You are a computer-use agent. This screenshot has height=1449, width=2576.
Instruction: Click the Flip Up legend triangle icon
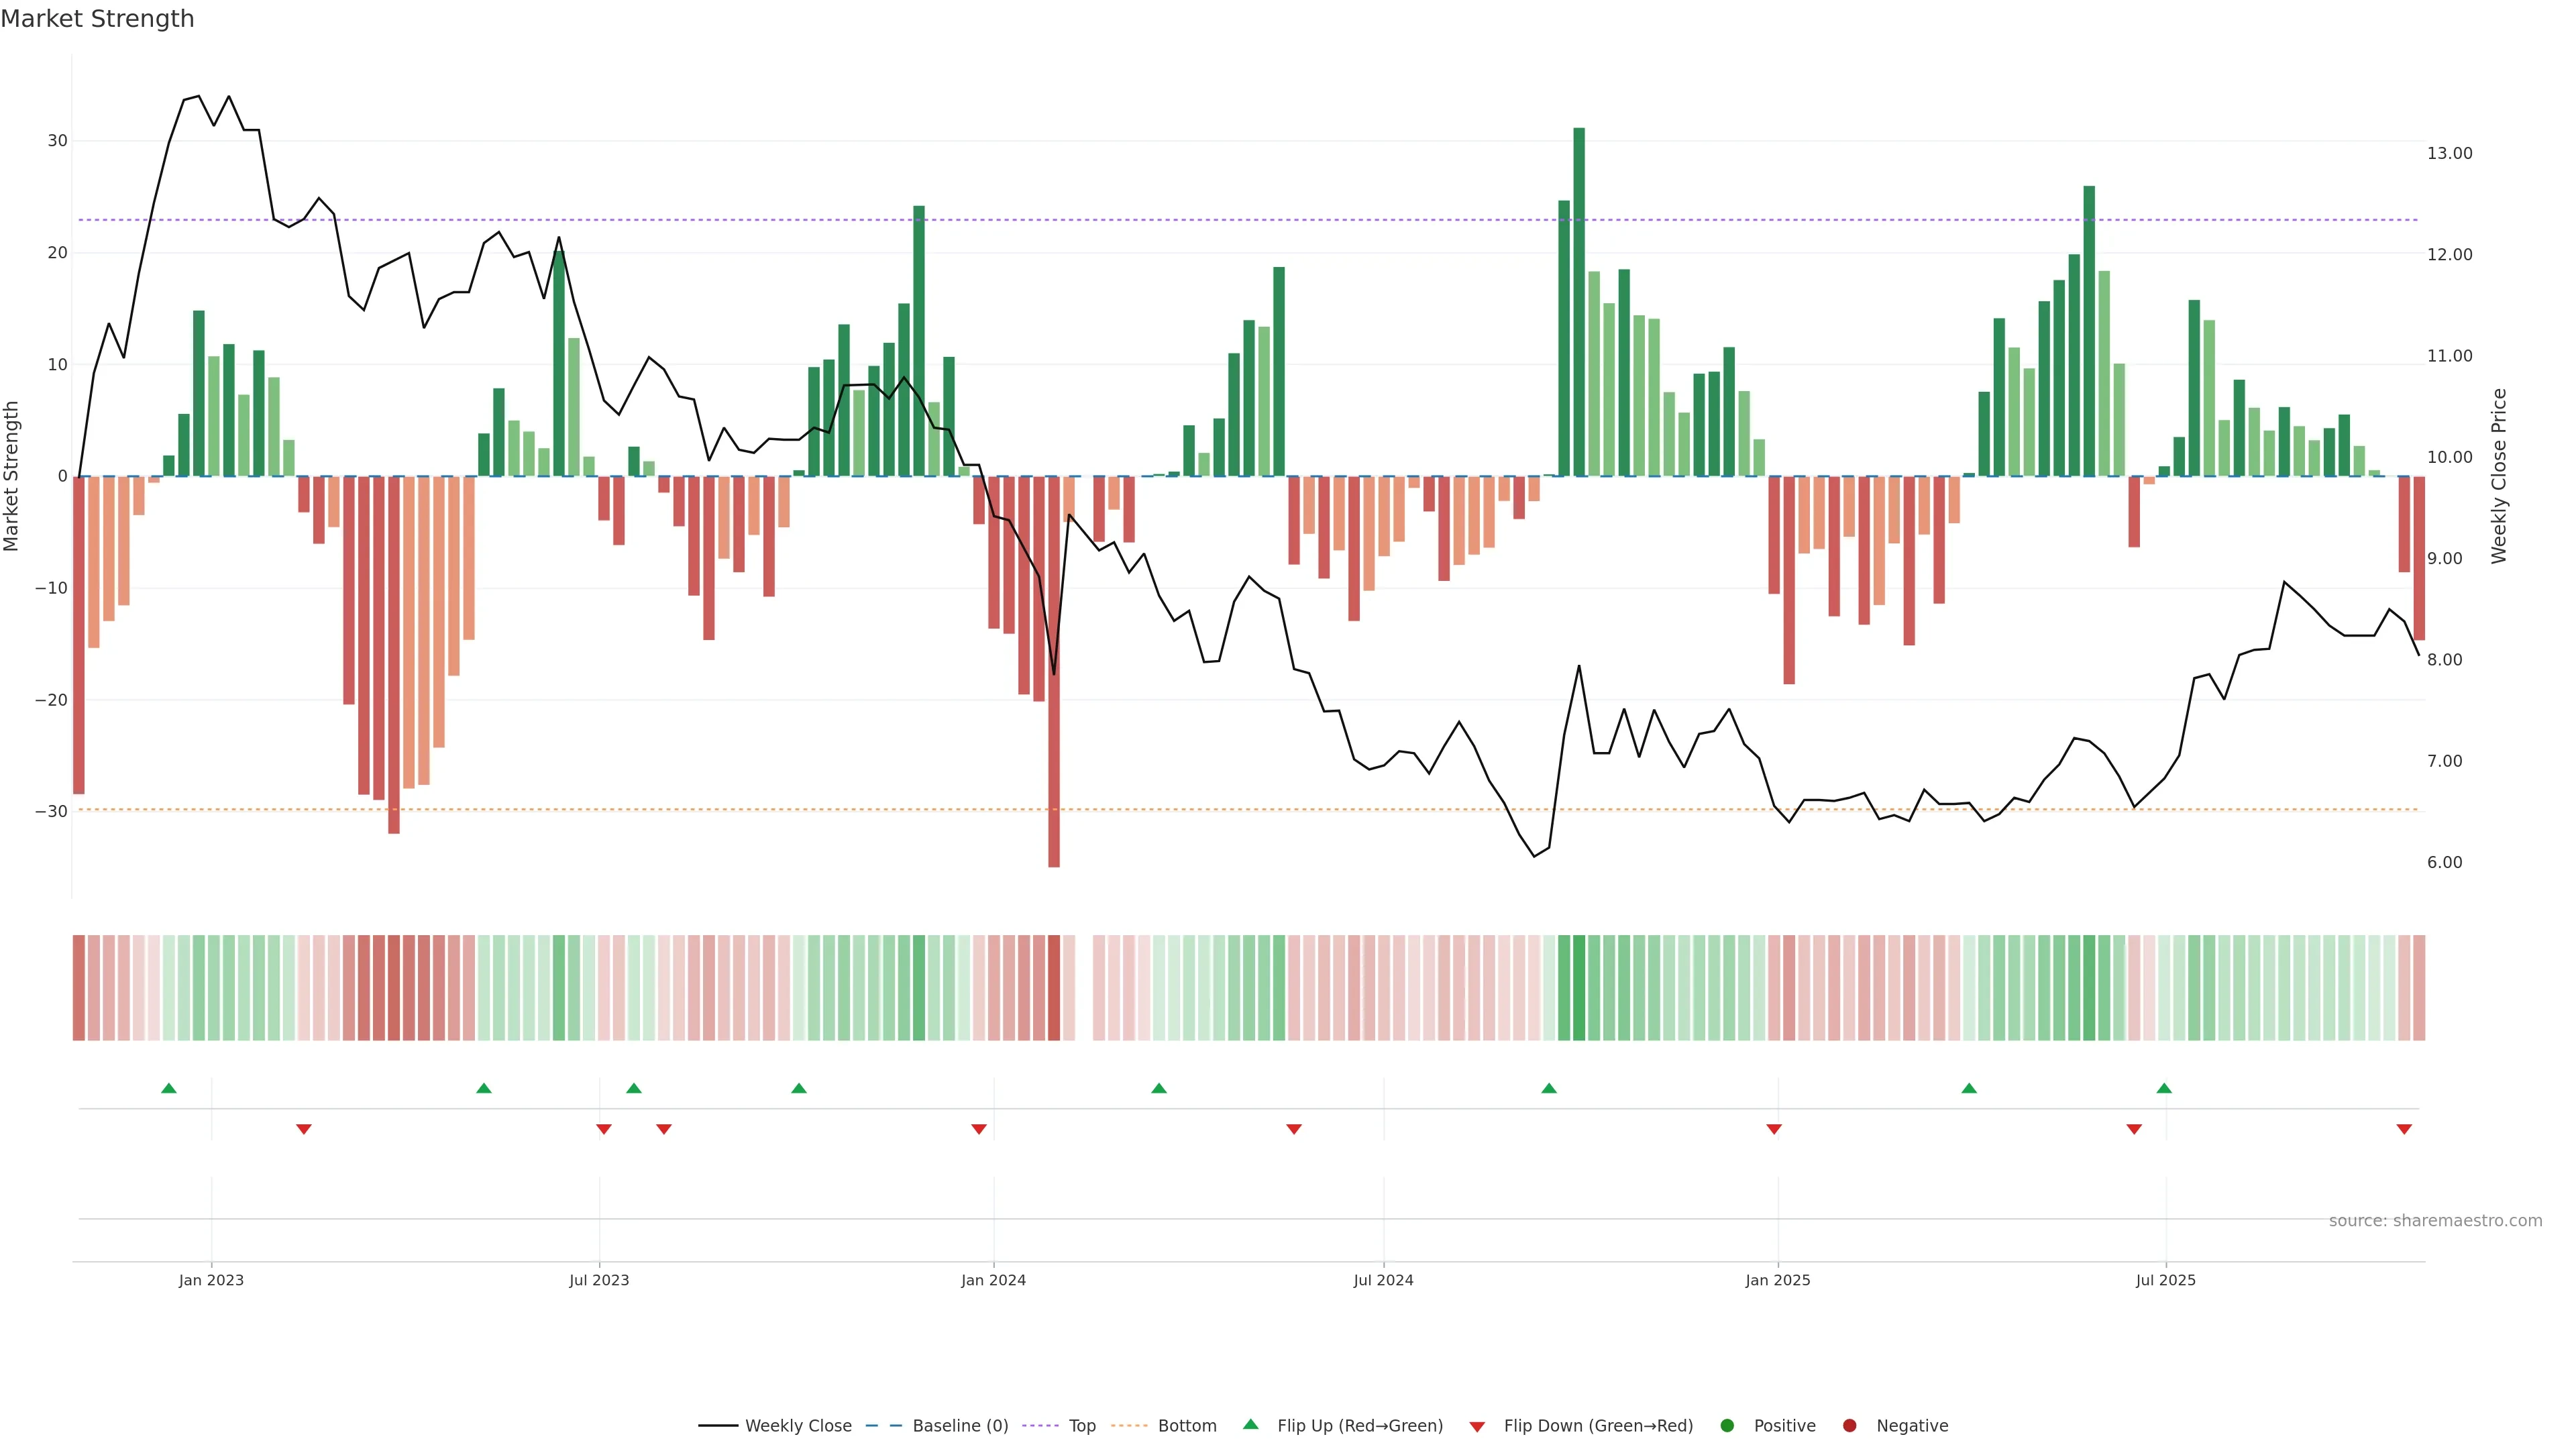point(1250,1424)
